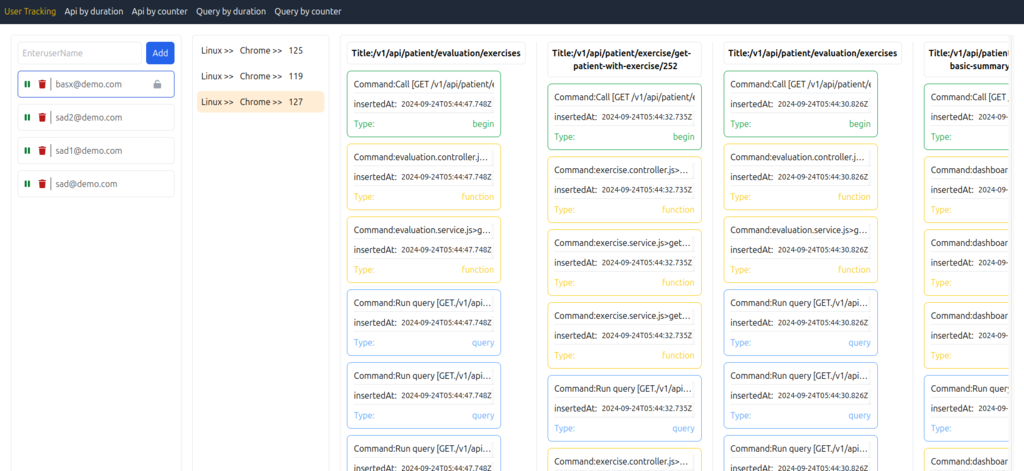Image resolution: width=1024 pixels, height=471 pixels.
Task: Select user sad@demo.com
Action: (96, 184)
